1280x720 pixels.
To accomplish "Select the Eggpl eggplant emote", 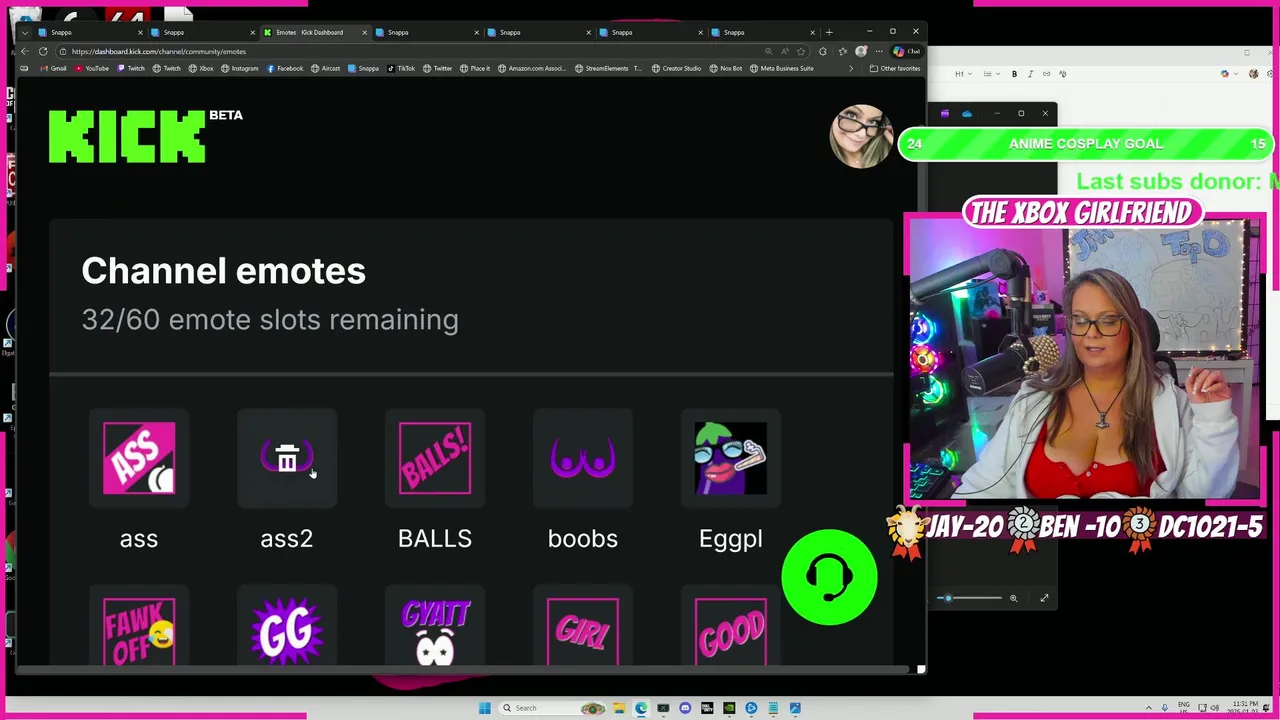I will coord(731,458).
